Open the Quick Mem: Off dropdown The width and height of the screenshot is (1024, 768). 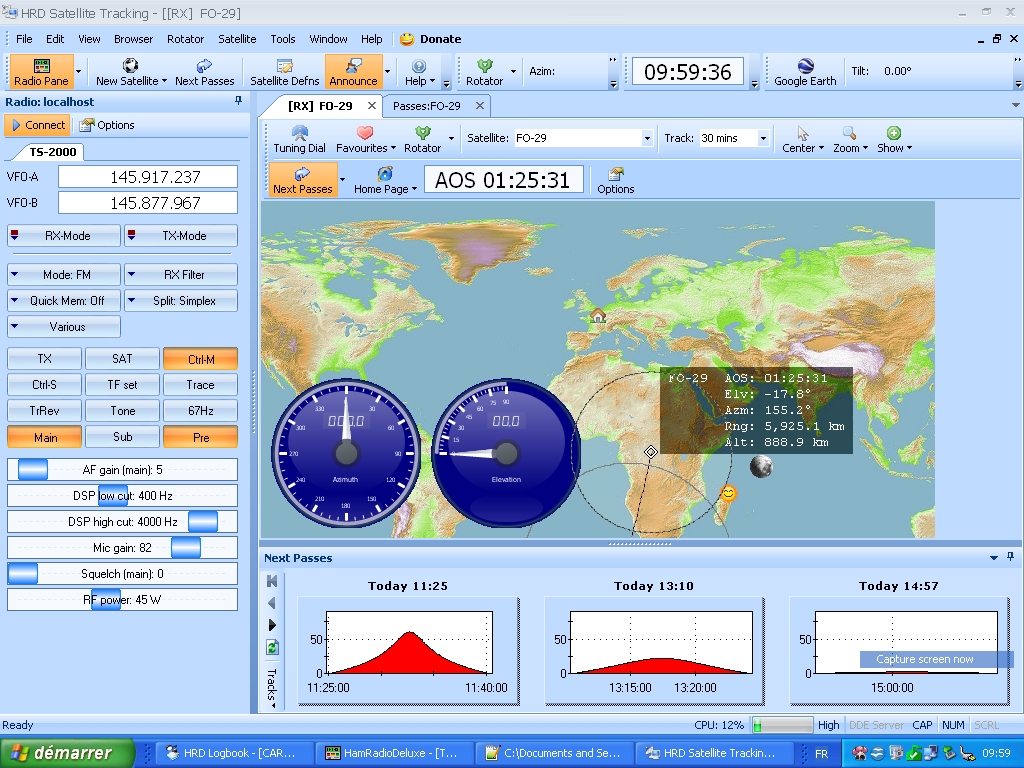coord(64,301)
